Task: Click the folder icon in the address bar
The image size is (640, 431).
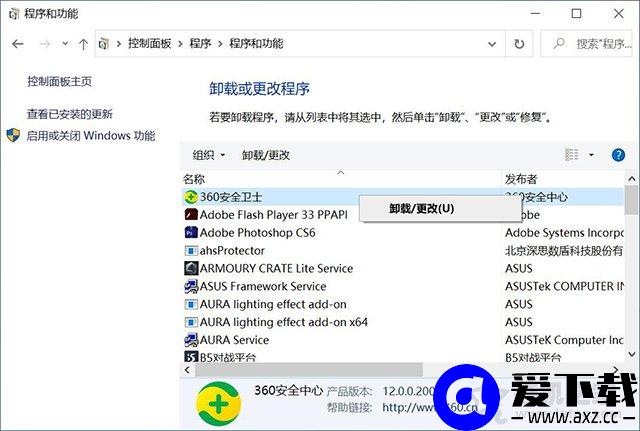Action: [x=104, y=43]
